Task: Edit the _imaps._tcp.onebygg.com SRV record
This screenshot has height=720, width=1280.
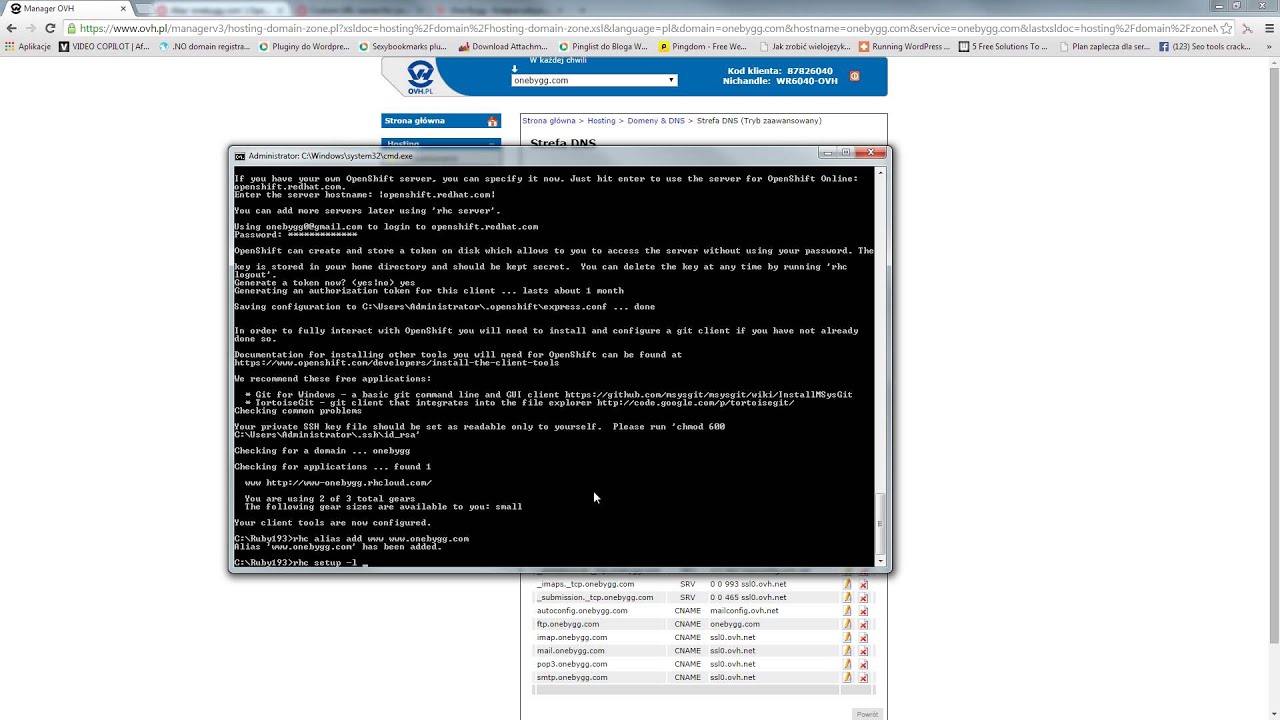Action: [847, 584]
